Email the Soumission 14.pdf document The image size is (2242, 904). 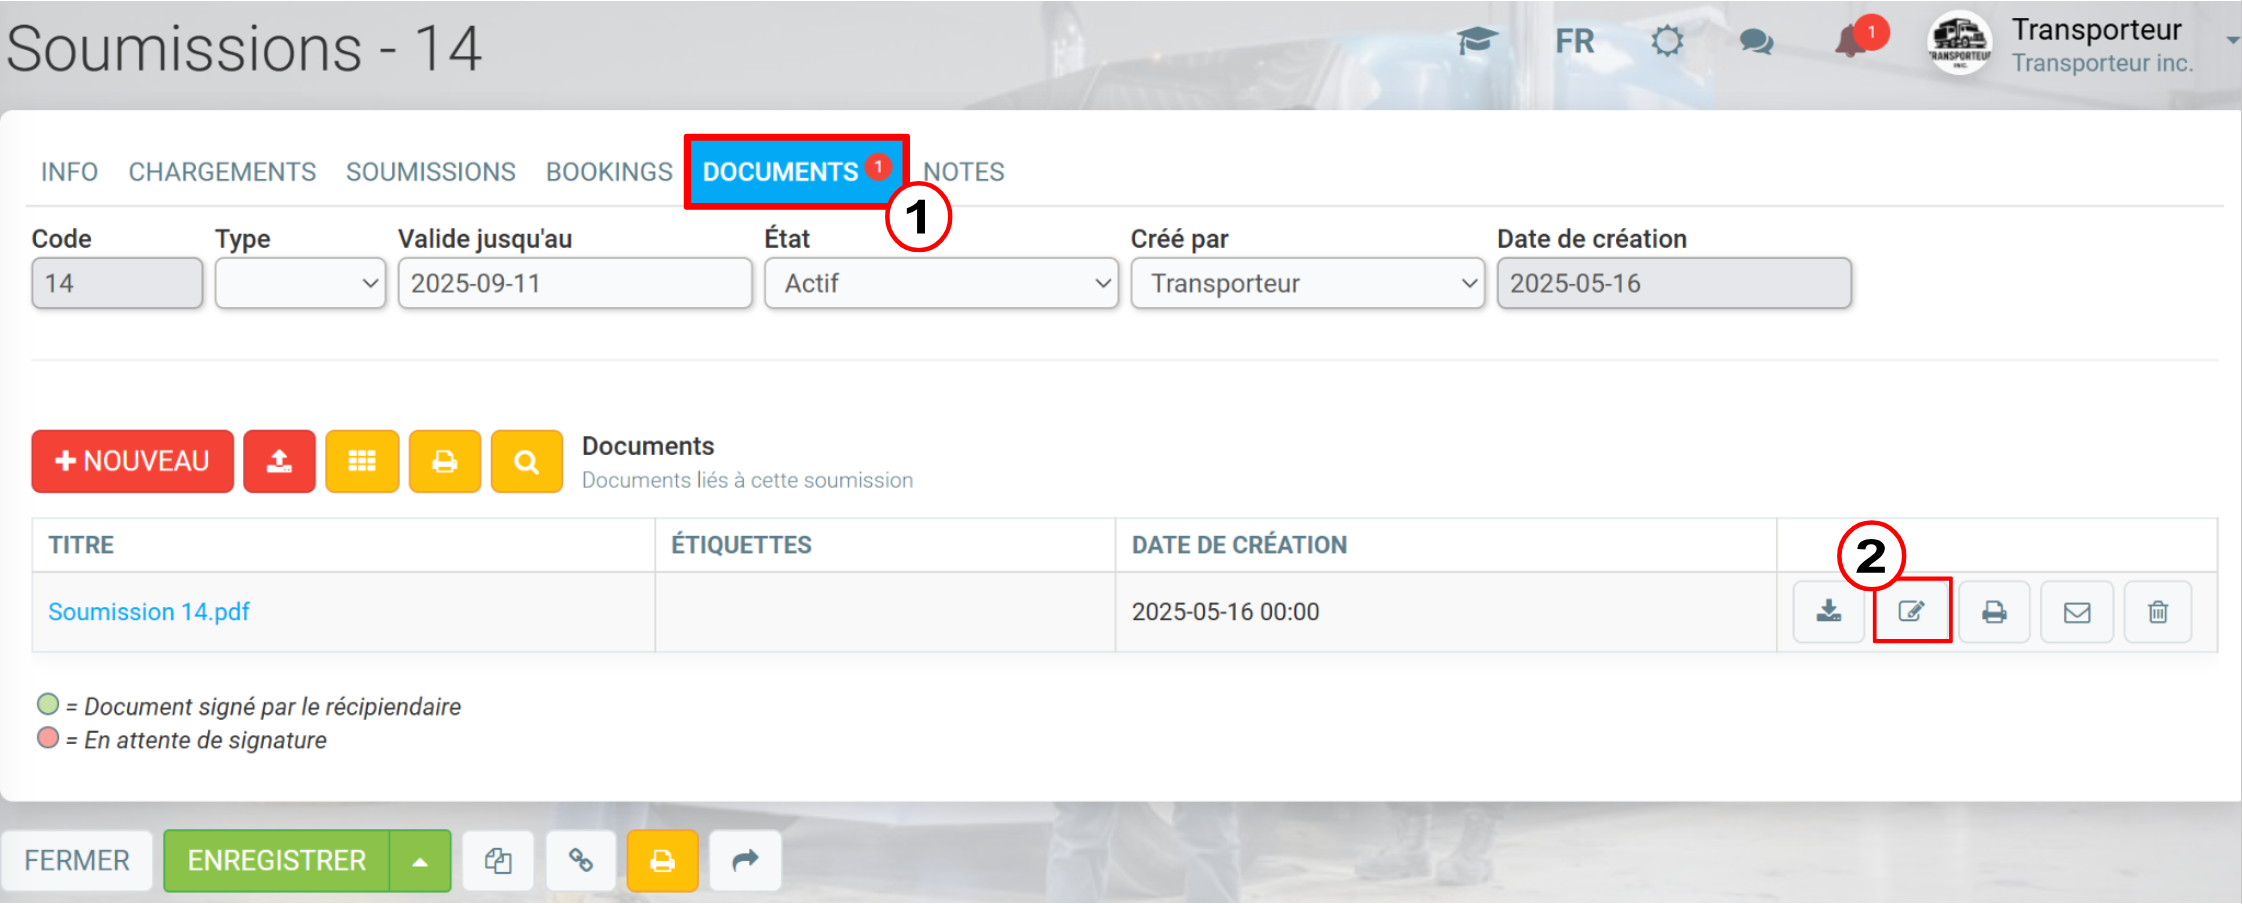click(x=2077, y=611)
